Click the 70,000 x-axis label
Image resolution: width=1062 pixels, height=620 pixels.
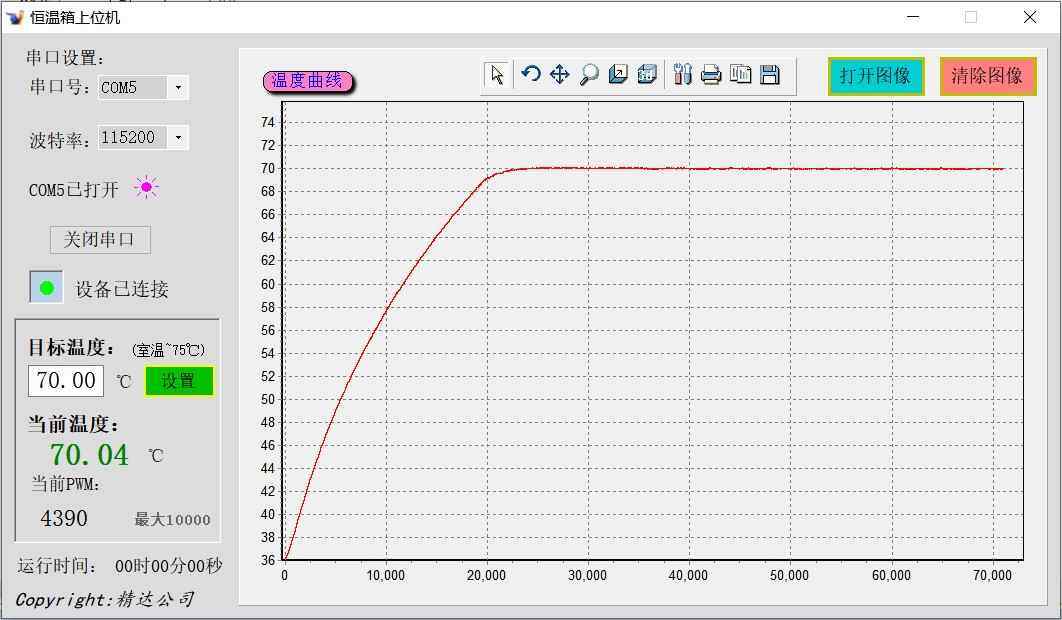pos(992,575)
